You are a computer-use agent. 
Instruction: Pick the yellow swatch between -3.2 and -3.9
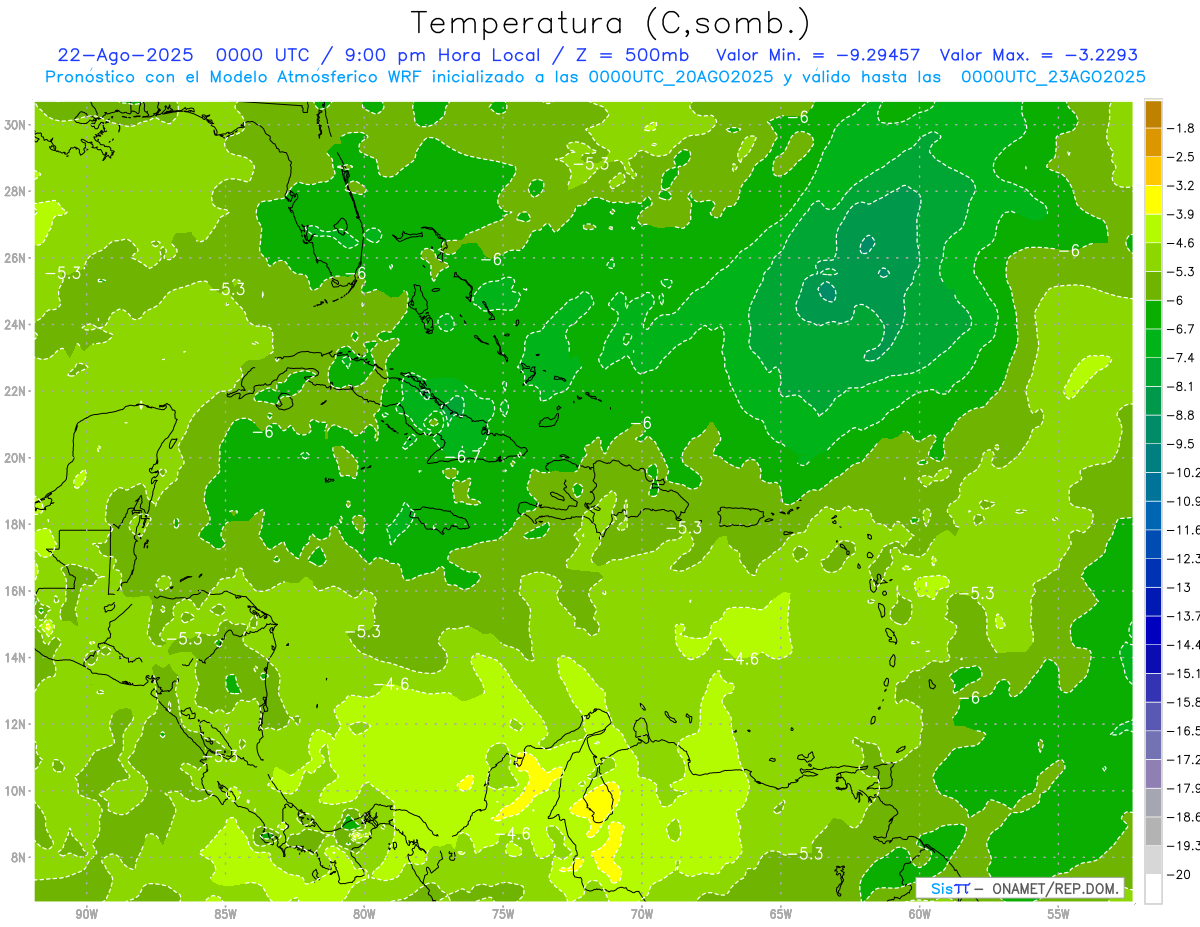point(1153,200)
